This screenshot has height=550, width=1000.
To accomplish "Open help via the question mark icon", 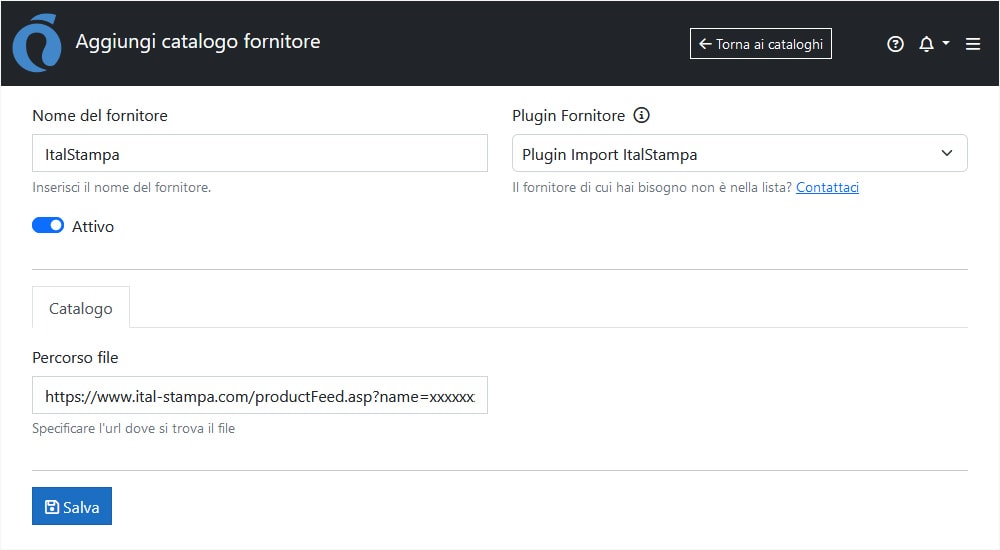I will click(x=895, y=44).
